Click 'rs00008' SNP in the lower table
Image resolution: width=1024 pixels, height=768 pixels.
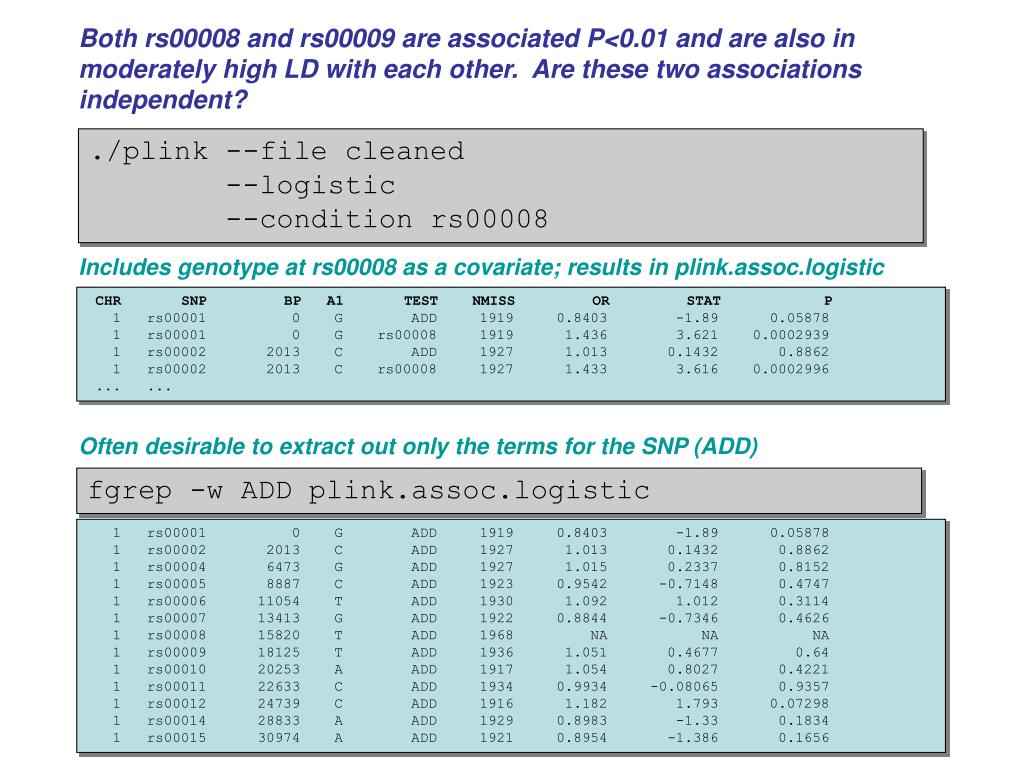(176, 635)
